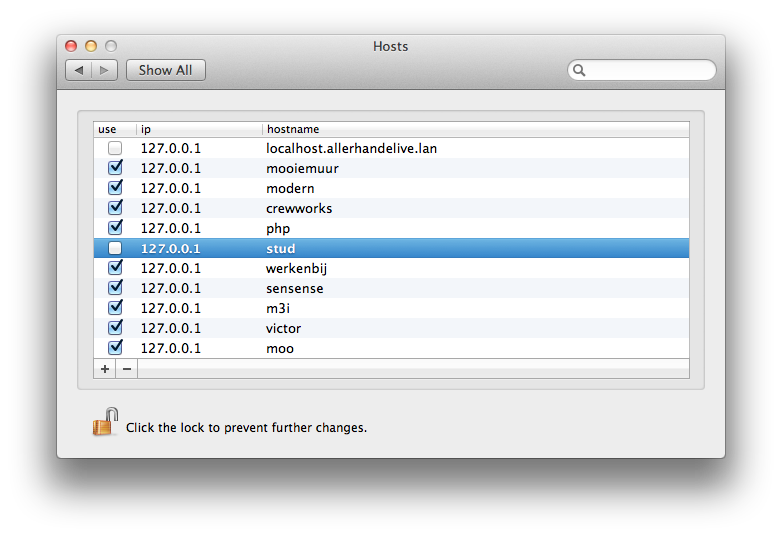Screen dimensions: 782x537
Task: Select the werkenbij hostname row
Action: click(x=297, y=268)
